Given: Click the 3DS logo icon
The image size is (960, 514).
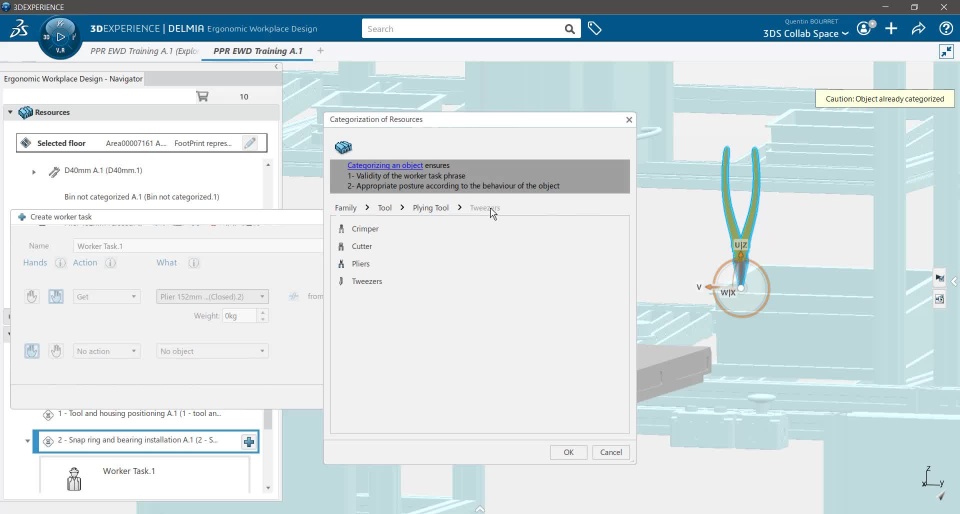Looking at the screenshot, I should [18, 29].
